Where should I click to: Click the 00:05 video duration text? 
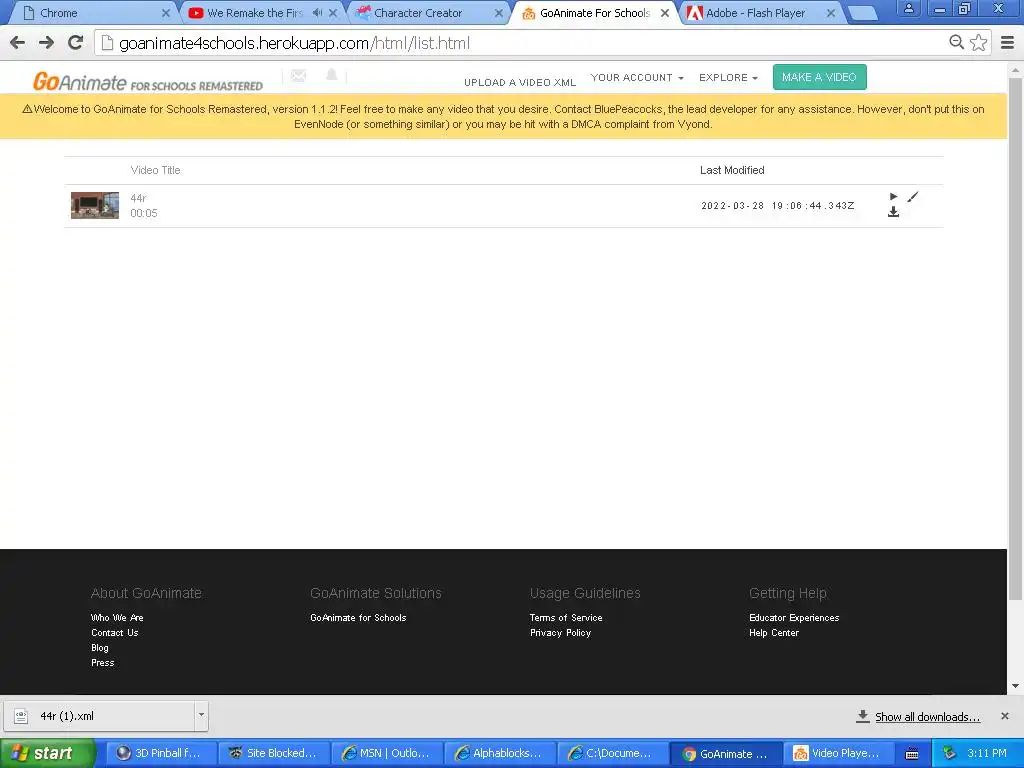tap(144, 213)
